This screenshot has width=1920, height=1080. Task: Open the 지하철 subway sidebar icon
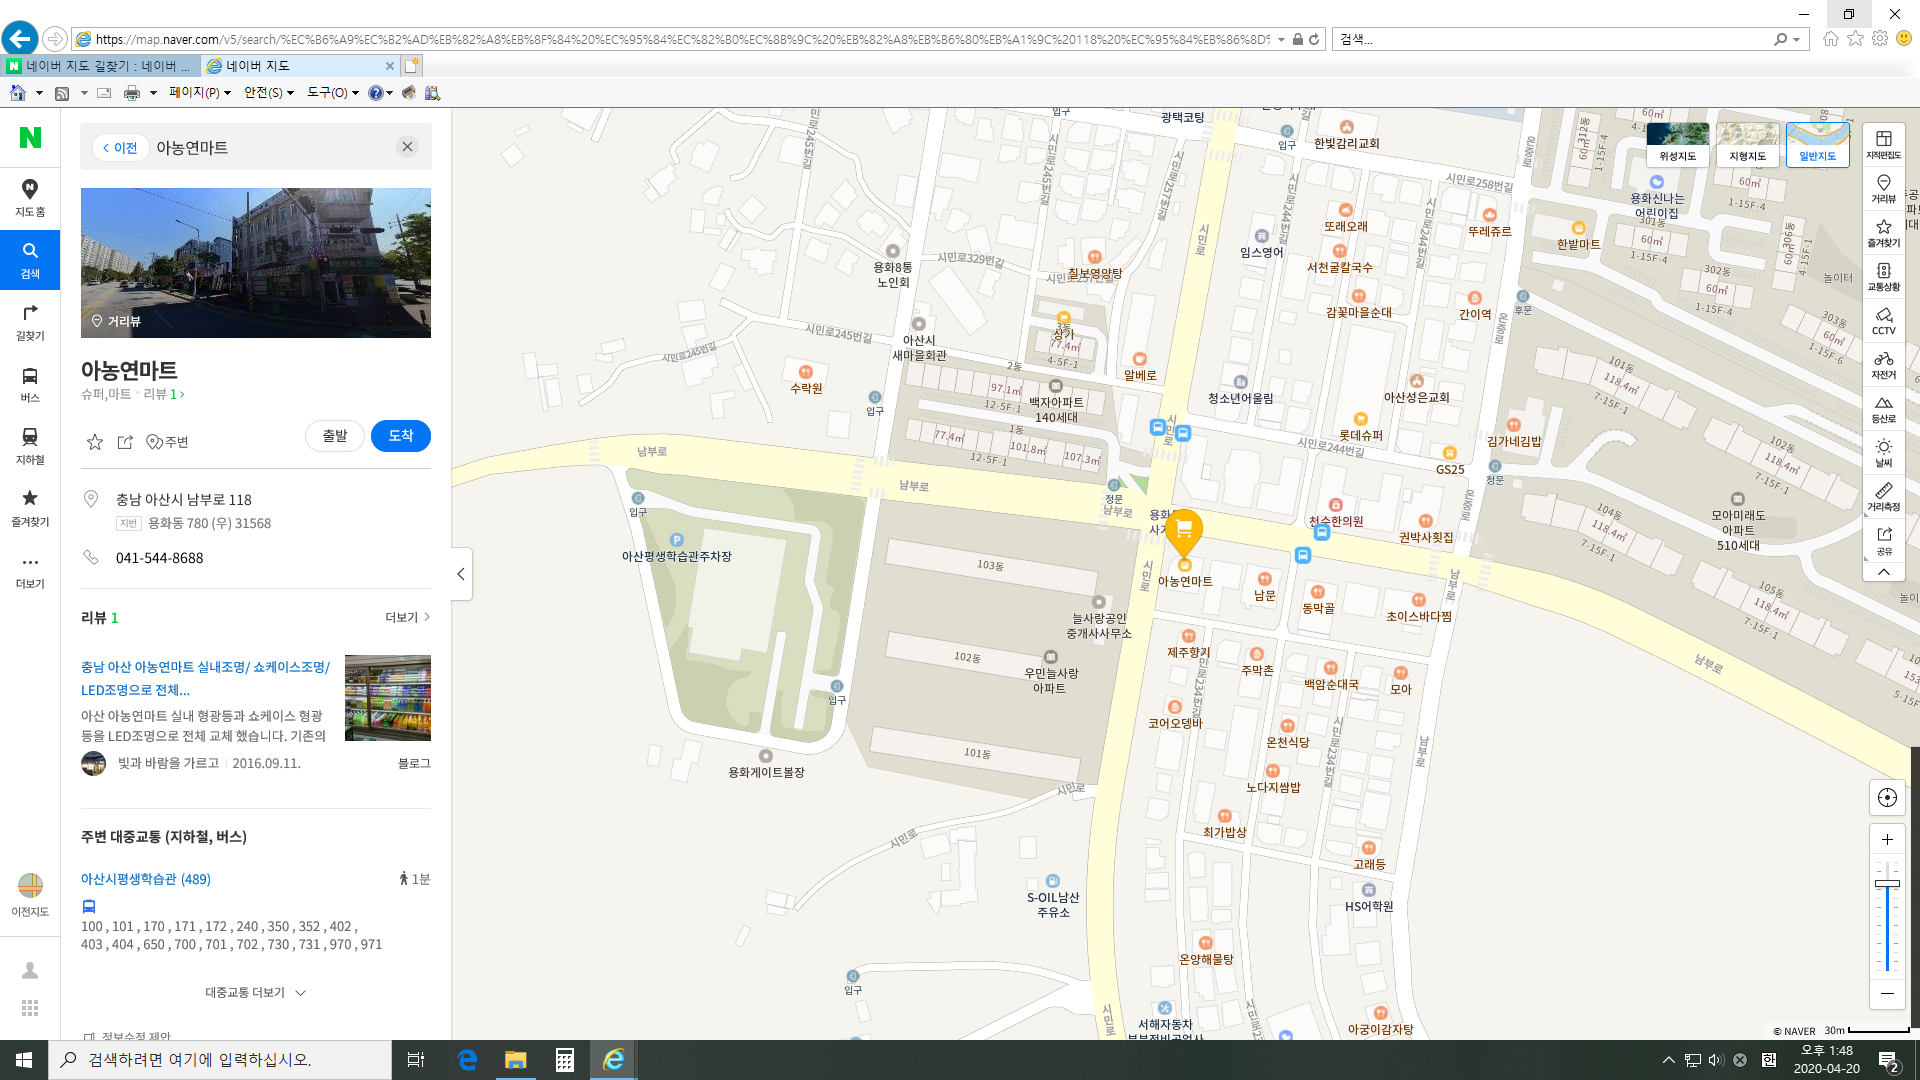tap(30, 445)
